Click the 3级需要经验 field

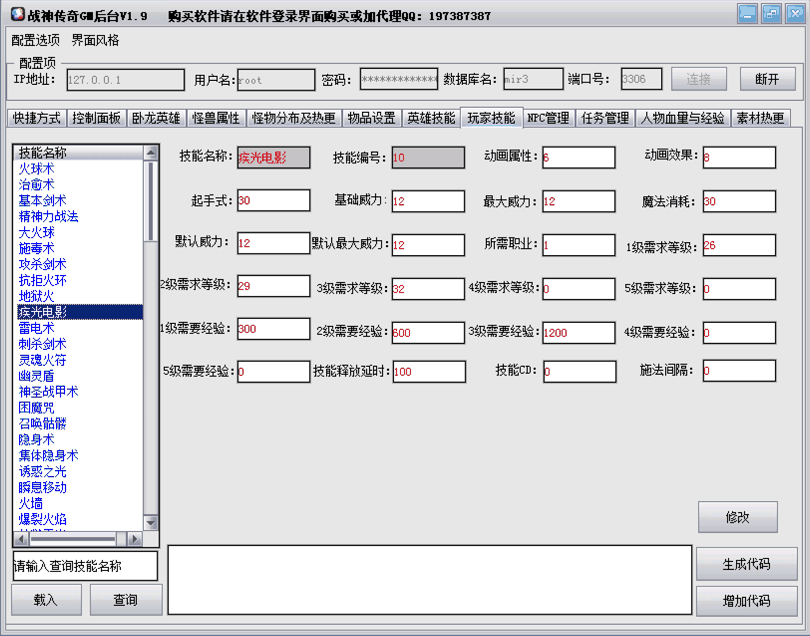(x=579, y=332)
